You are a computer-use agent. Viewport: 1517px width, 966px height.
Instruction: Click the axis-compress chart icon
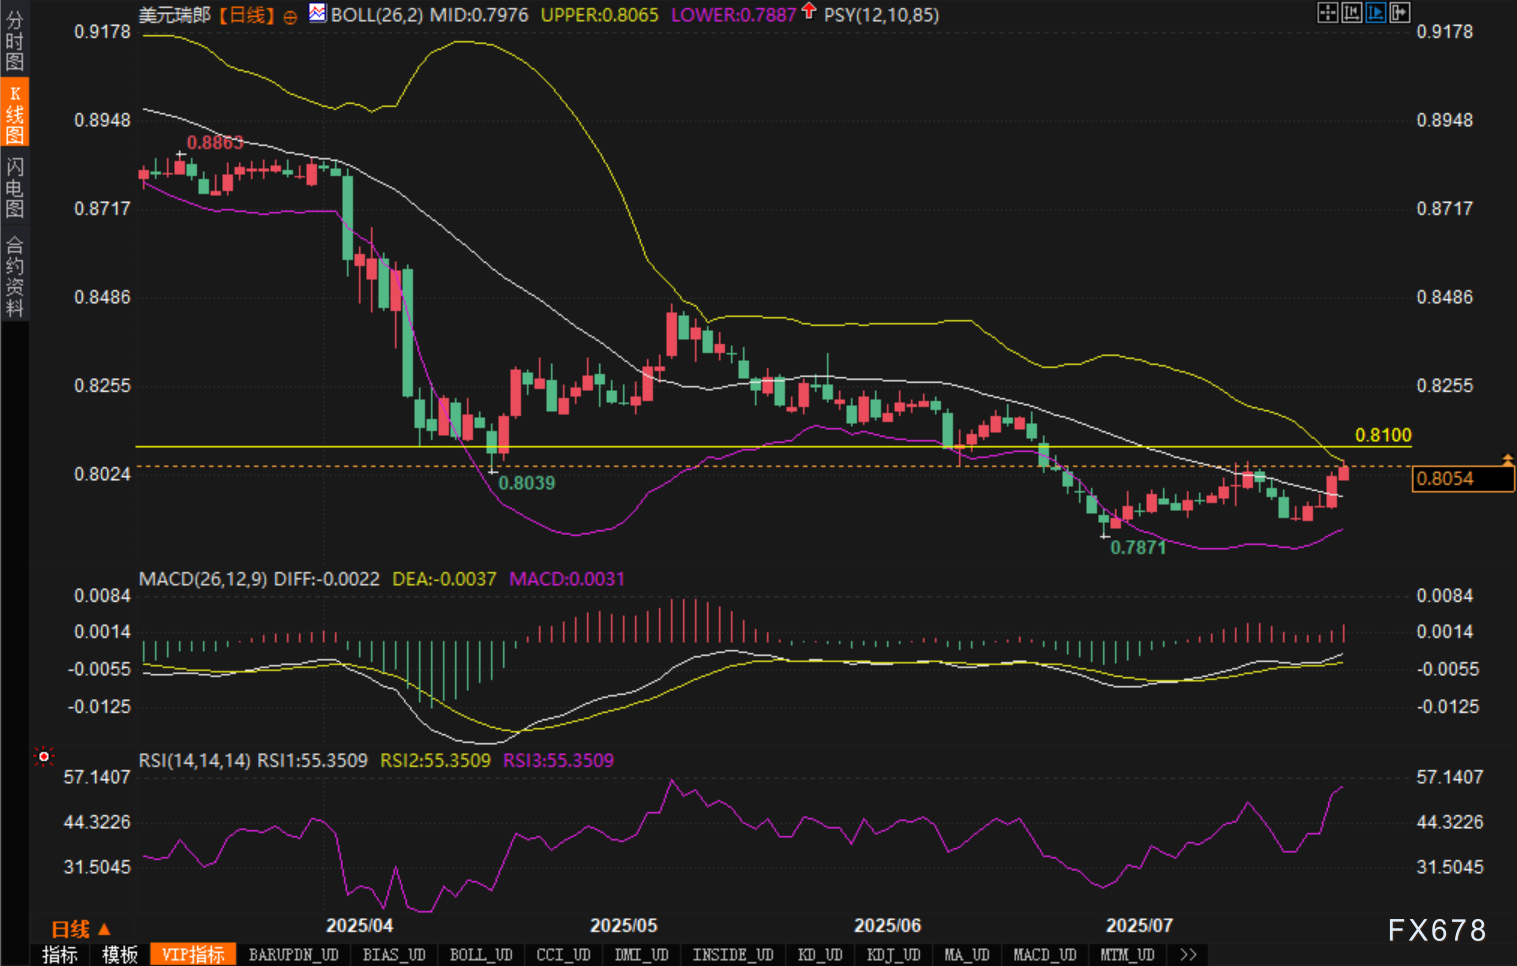click(x=1351, y=13)
